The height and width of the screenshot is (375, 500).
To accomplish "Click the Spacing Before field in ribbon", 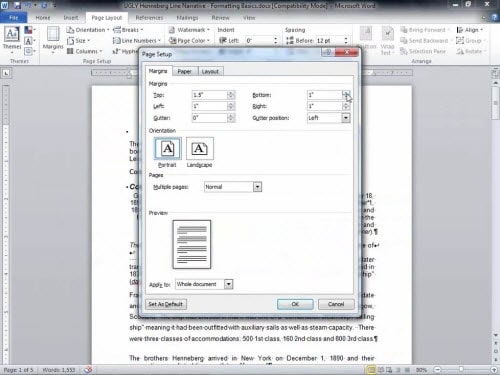I will 329,41.
